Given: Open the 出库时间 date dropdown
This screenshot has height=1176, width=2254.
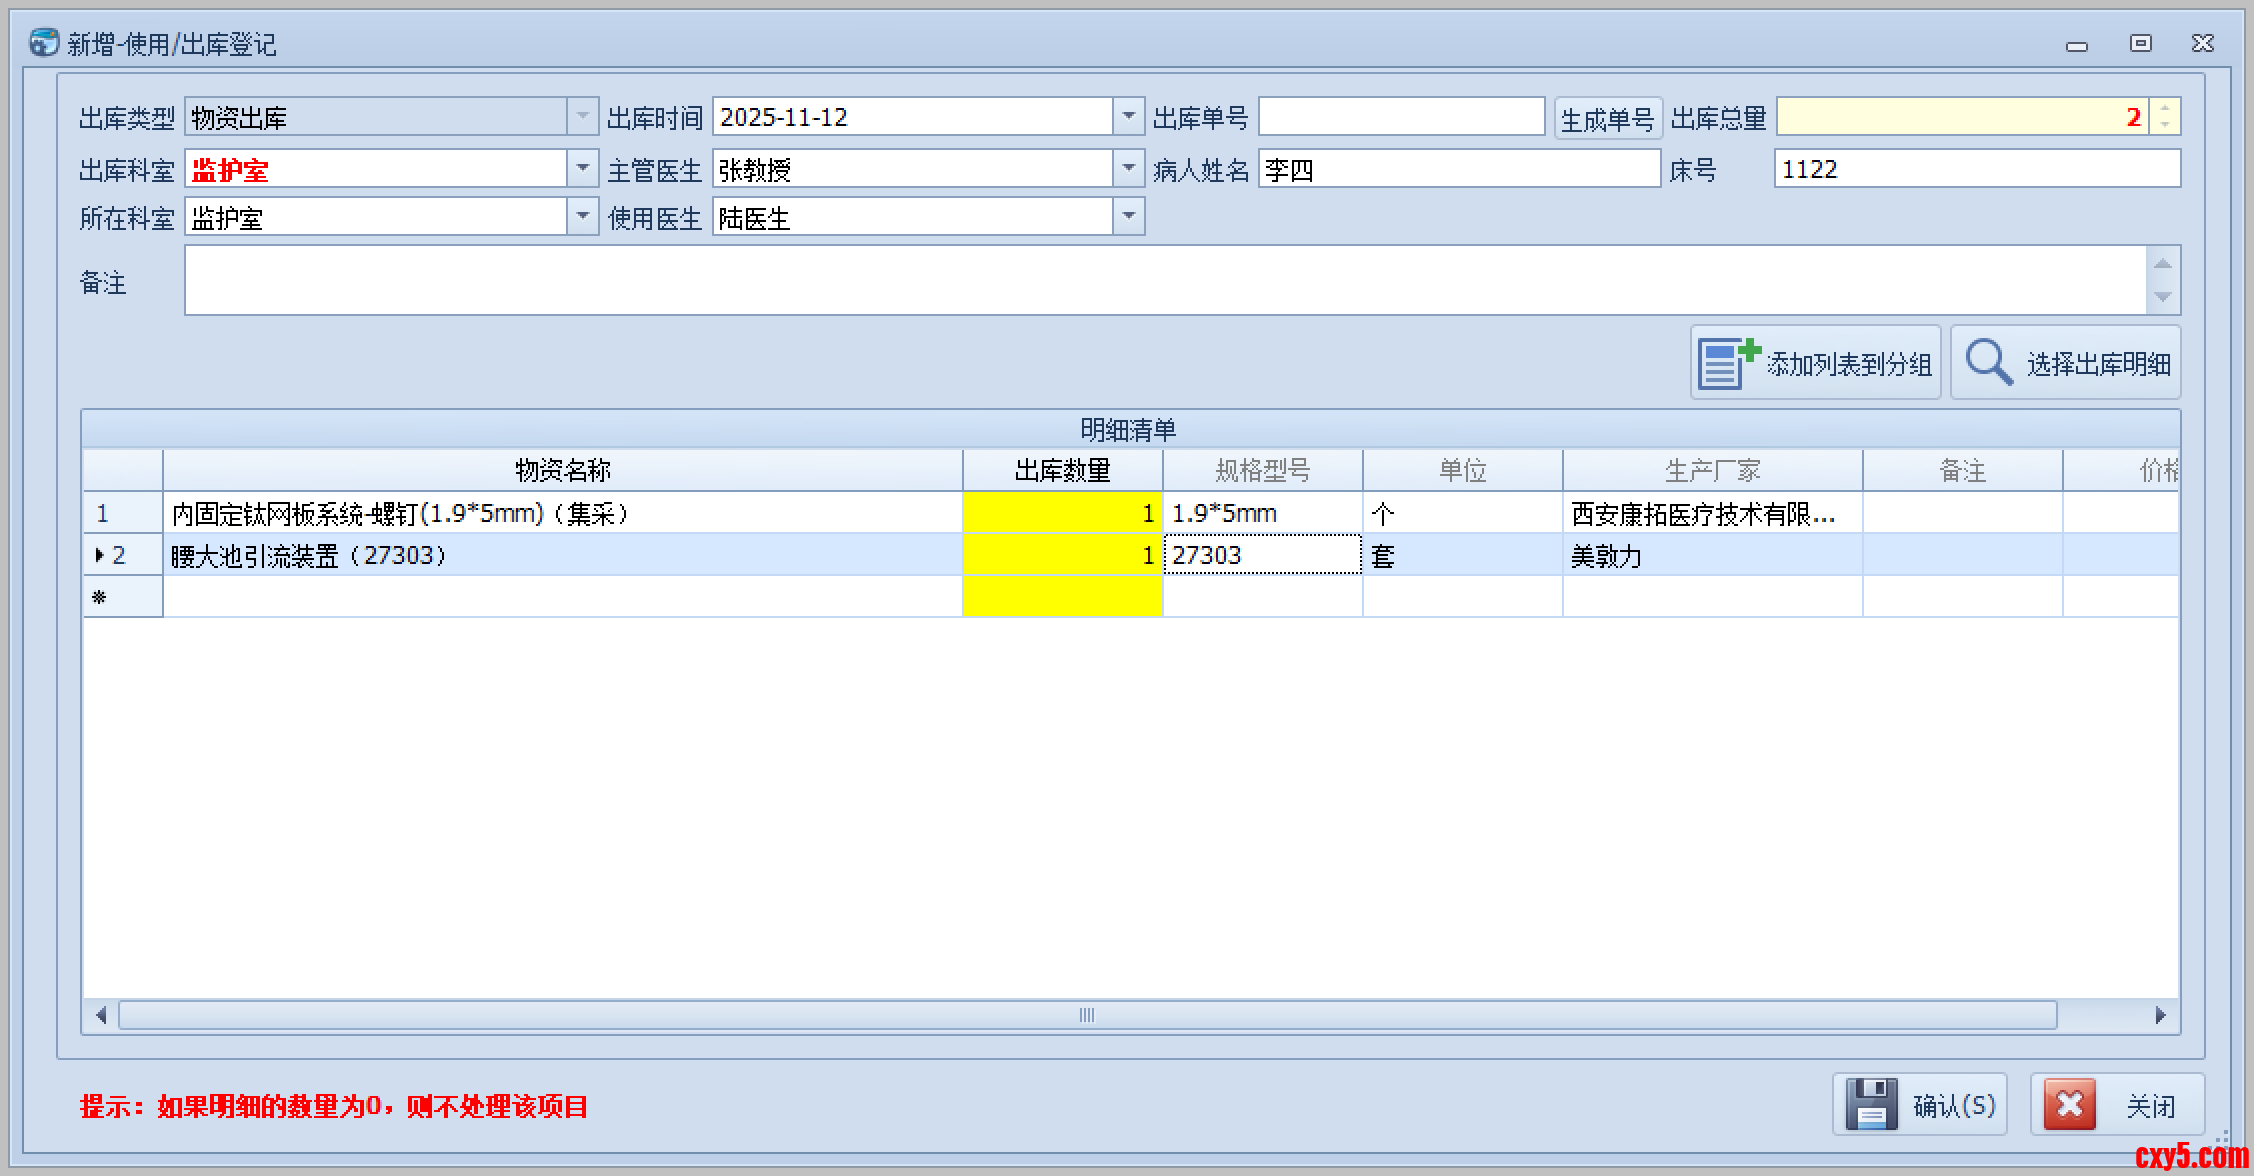Looking at the screenshot, I should [1128, 117].
